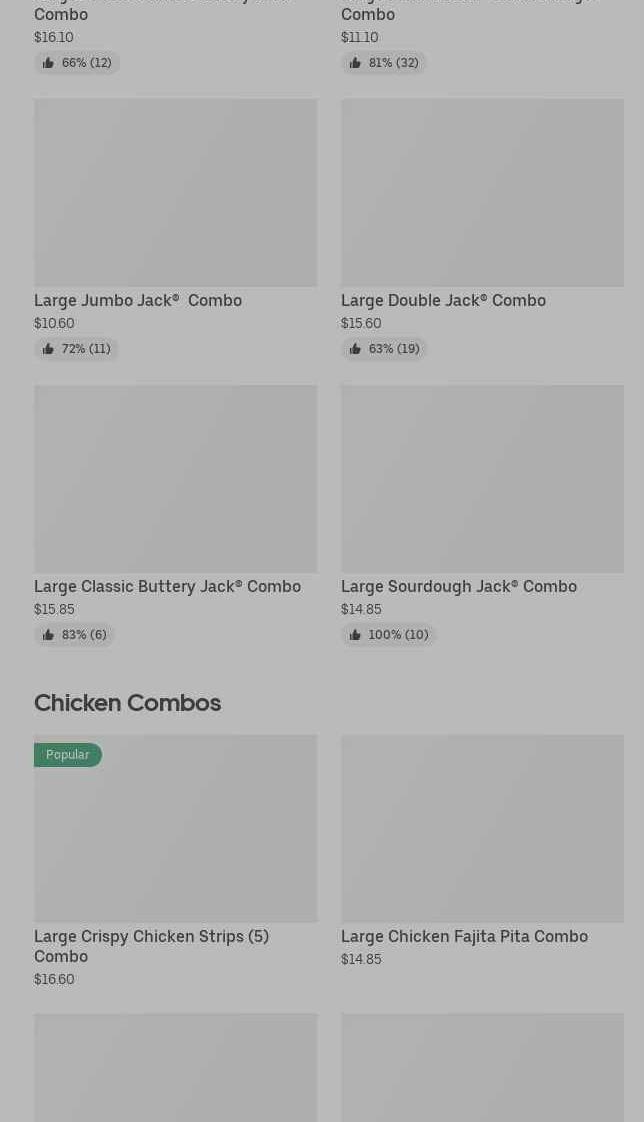Viewport: 644px width, 1122px height.
Task: Click thumbs-up icon on Large Jumbo Jack Combo
Action: [48, 349]
